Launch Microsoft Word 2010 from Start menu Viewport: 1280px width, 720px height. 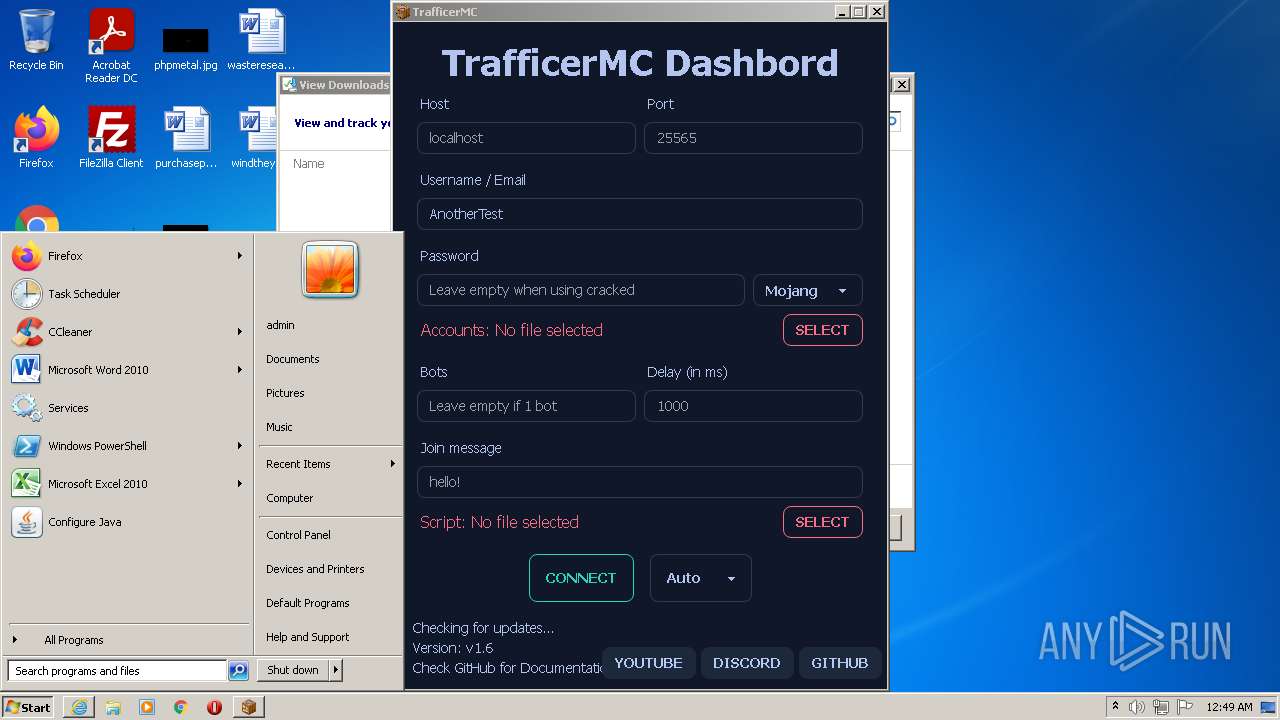[x=127, y=370]
